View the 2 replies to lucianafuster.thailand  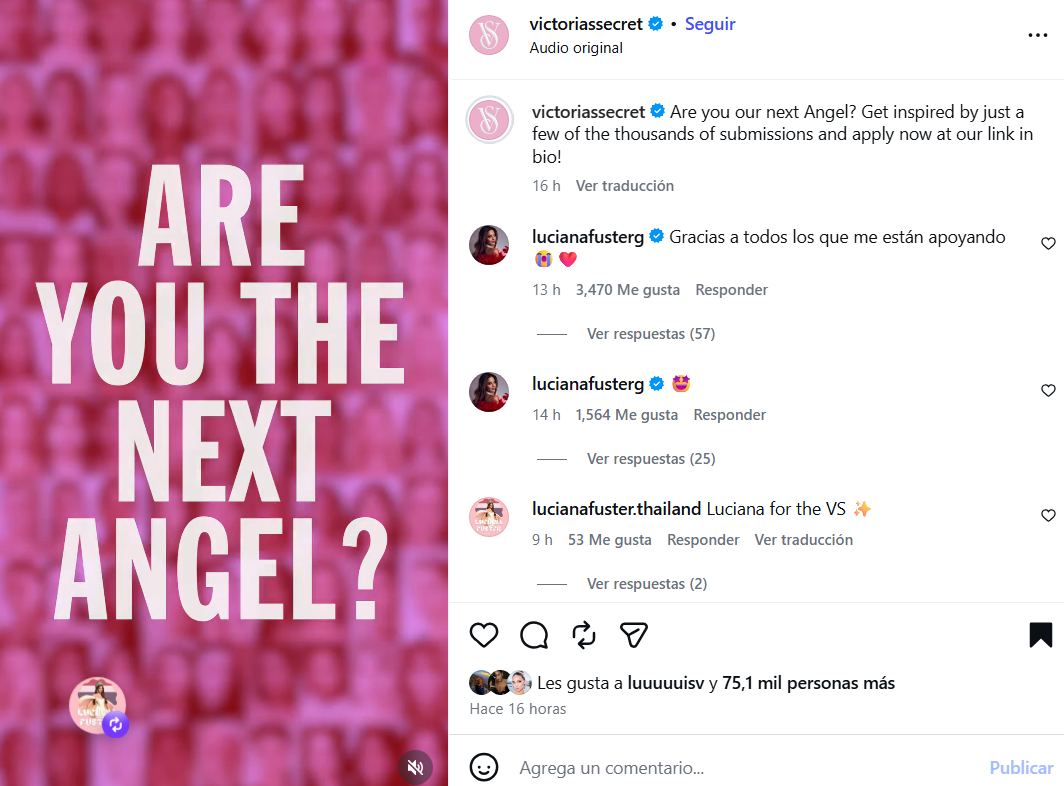click(646, 583)
